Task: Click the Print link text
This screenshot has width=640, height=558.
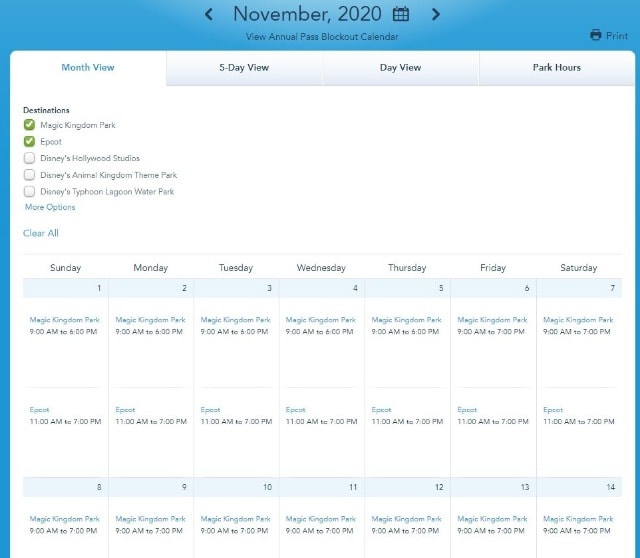Action: (x=617, y=36)
